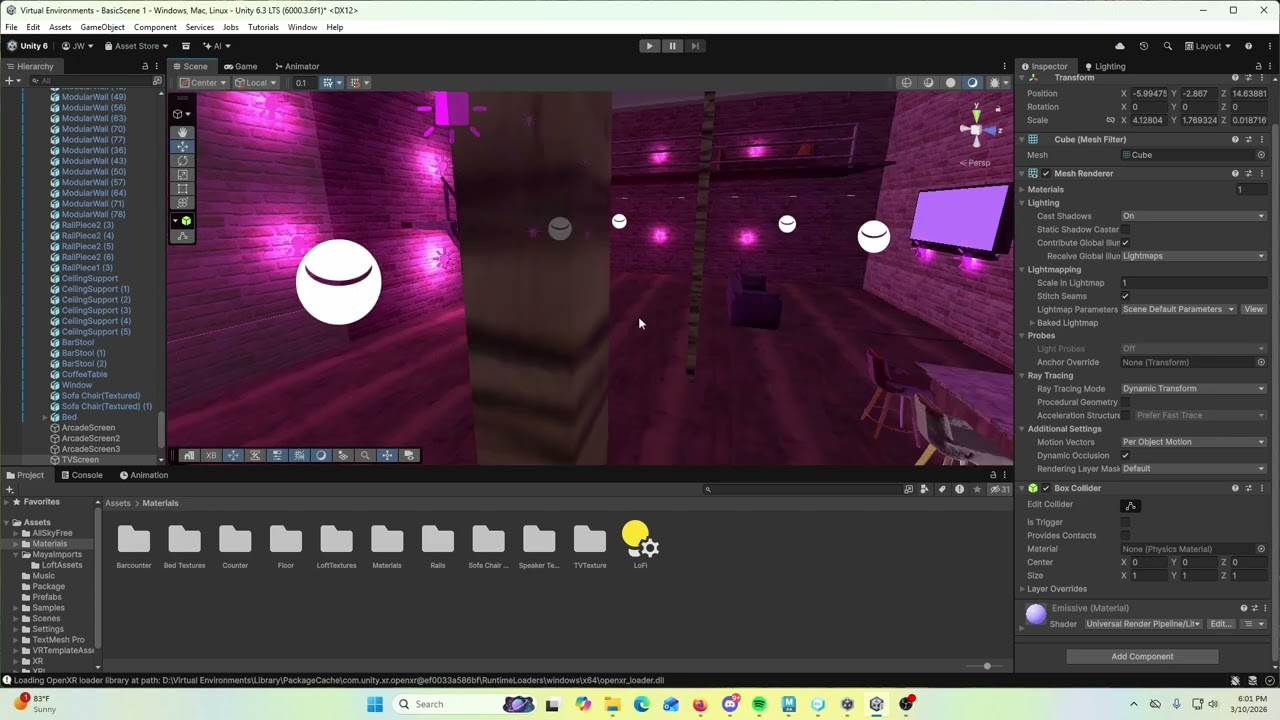The image size is (1280, 720).
Task: Click the Edit Collider icon button
Action: point(1130,505)
